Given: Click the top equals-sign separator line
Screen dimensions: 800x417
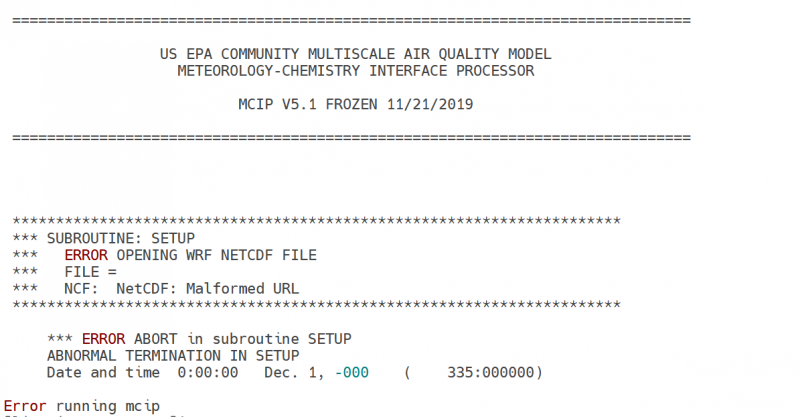Looking at the screenshot, I should [350, 20].
